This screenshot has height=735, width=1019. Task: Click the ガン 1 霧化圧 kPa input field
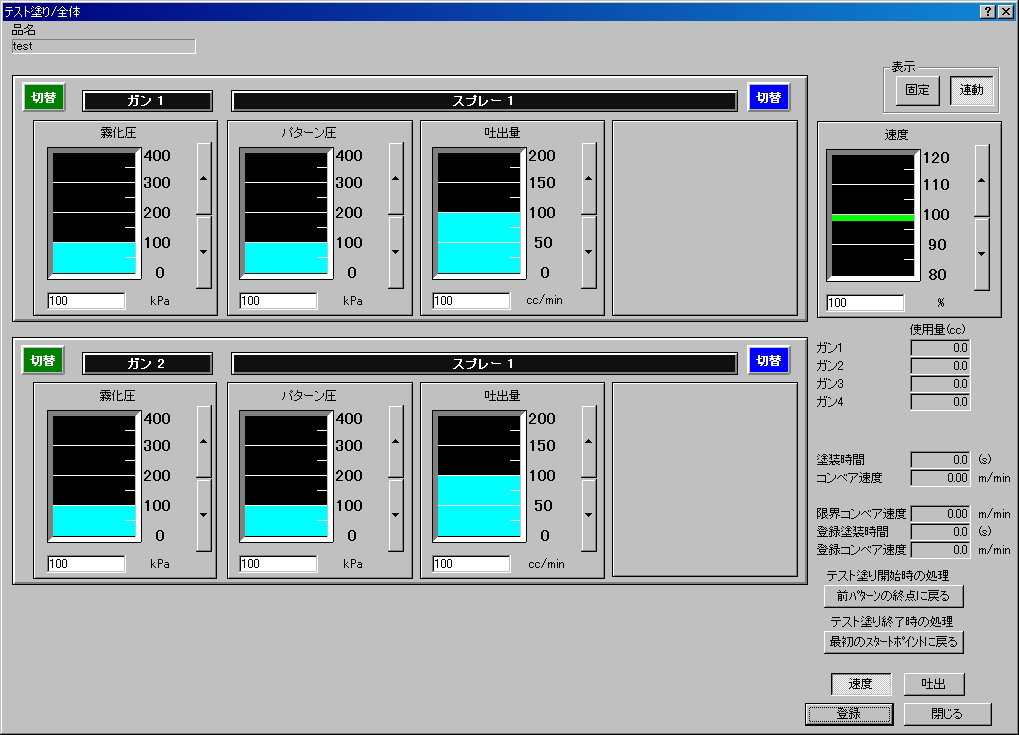pos(86,300)
